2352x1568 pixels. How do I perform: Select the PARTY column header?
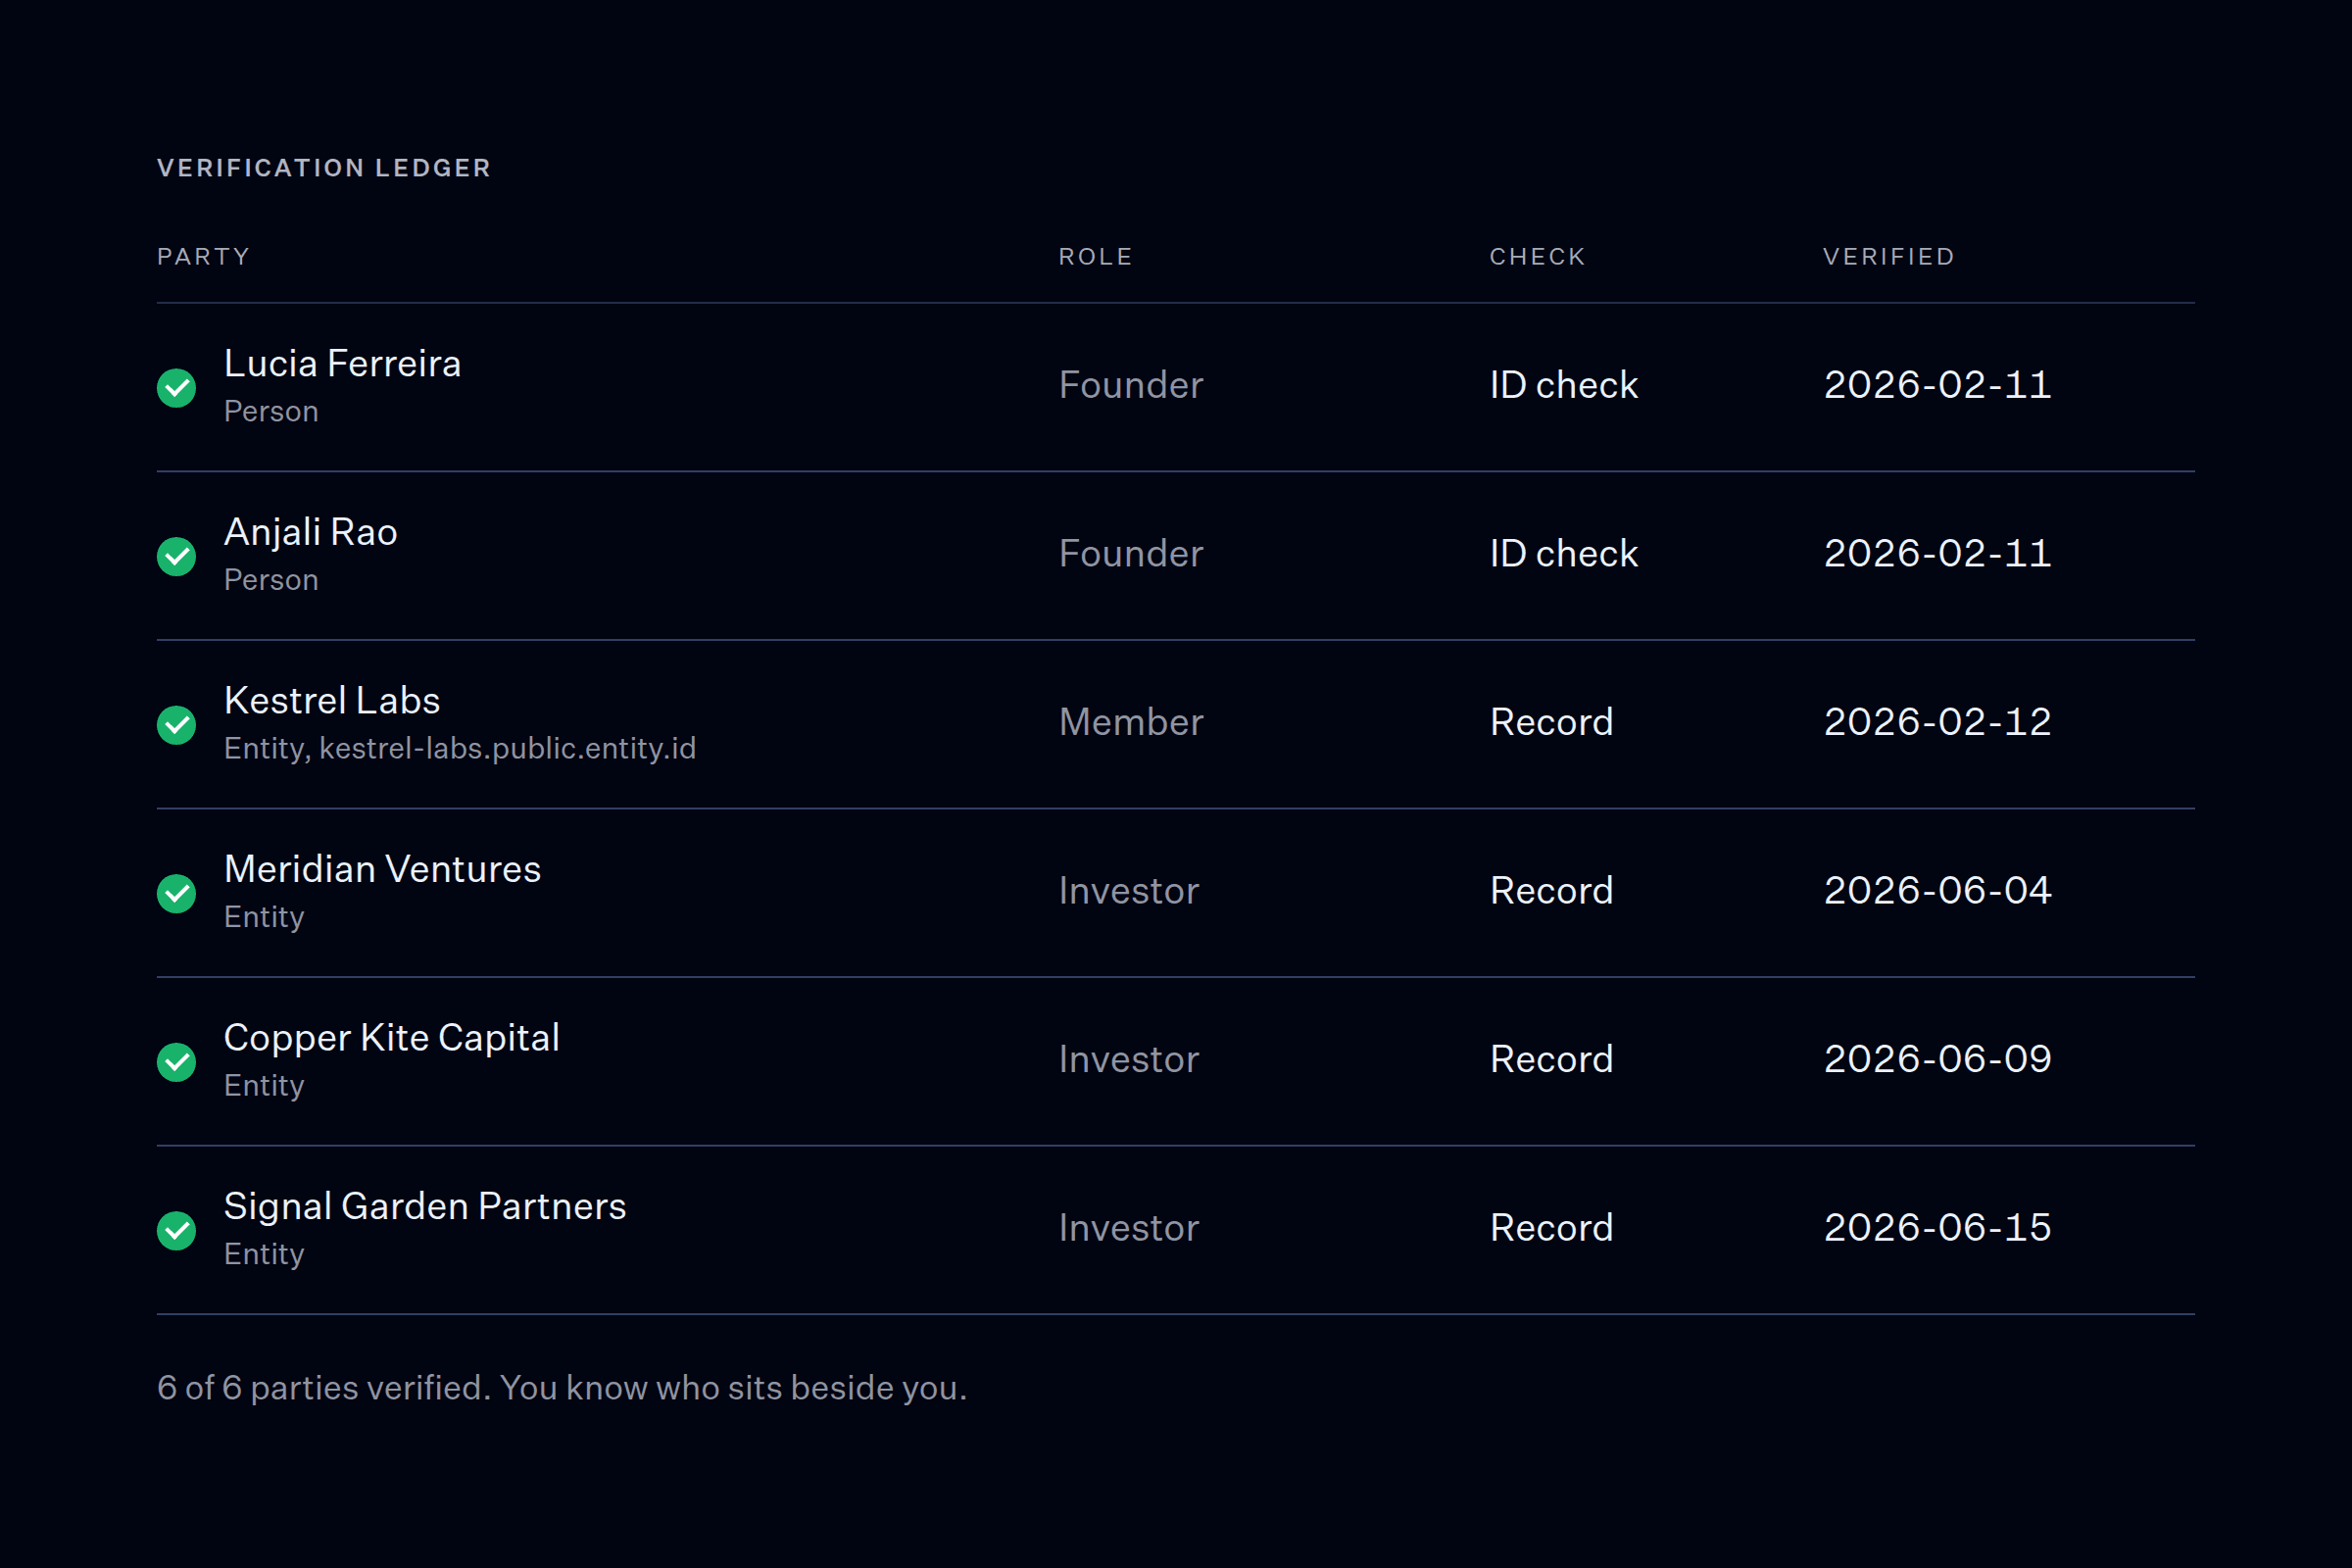(203, 257)
